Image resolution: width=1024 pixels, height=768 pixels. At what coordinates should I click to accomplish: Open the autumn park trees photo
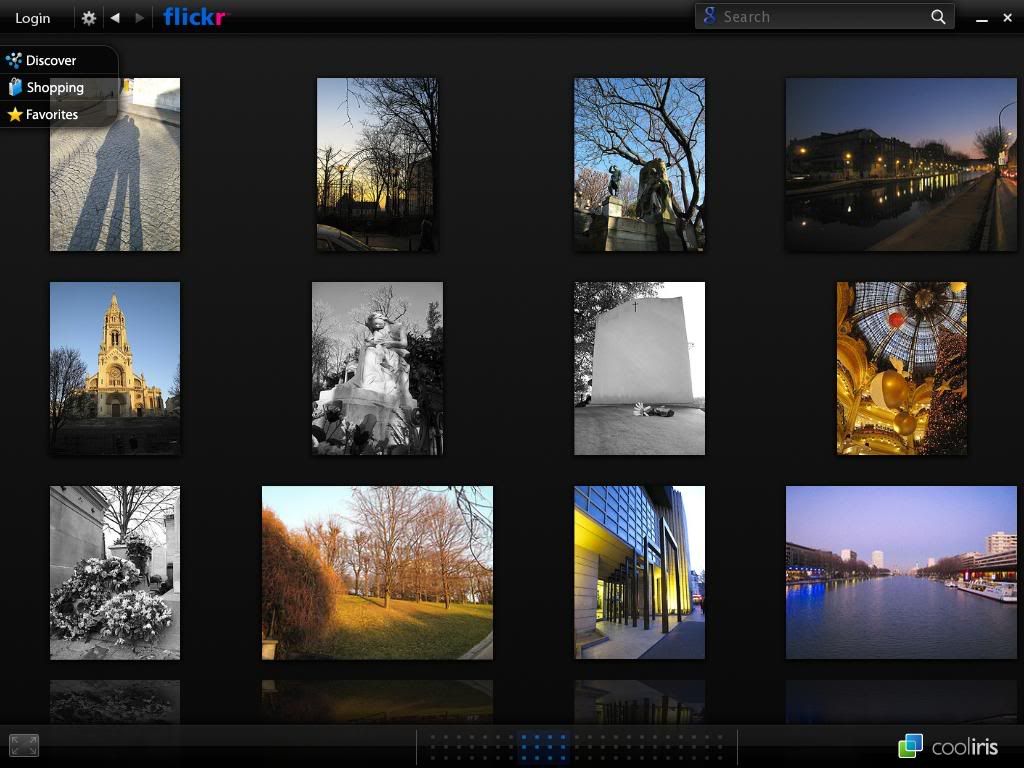click(x=377, y=572)
